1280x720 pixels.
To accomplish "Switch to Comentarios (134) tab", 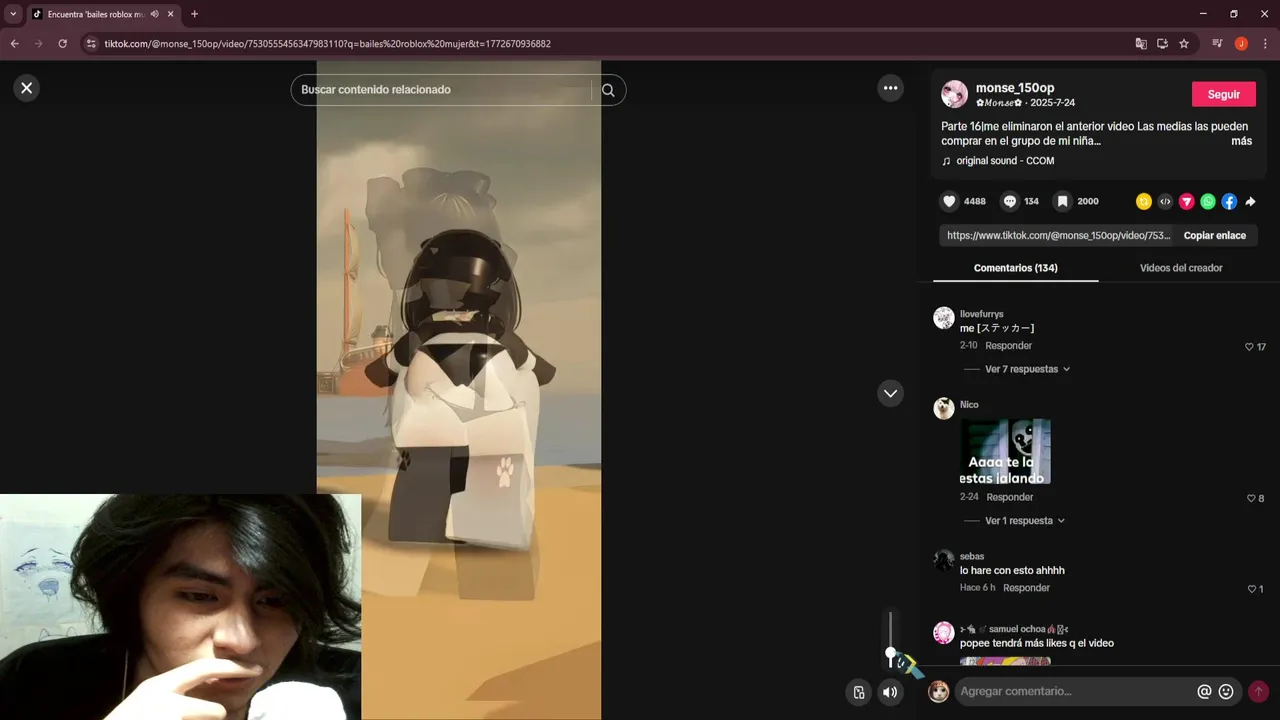I will point(1015,268).
